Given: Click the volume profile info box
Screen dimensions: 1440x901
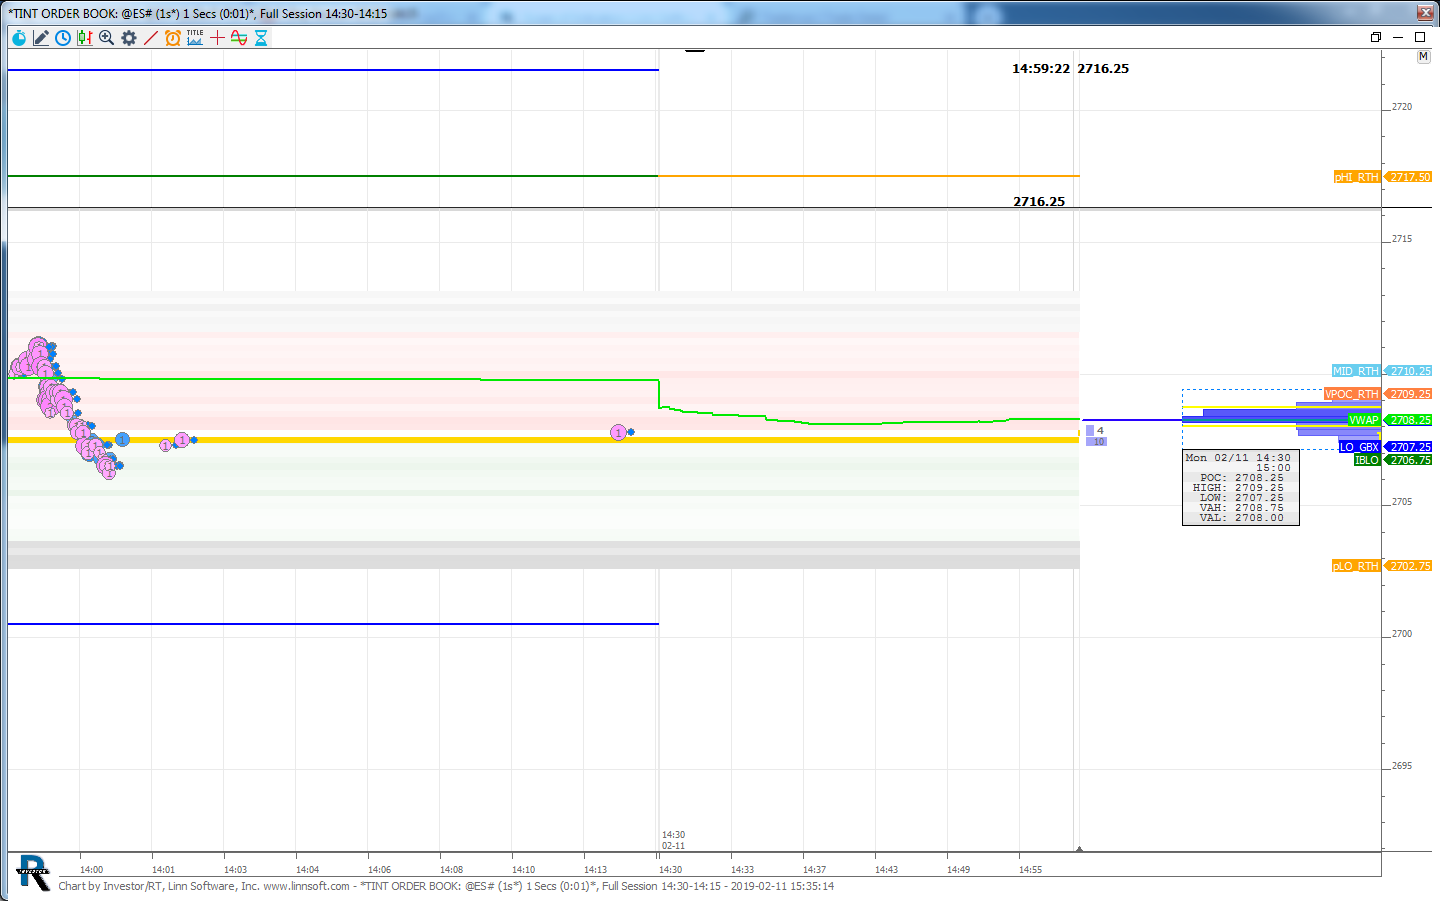Looking at the screenshot, I should [1240, 488].
